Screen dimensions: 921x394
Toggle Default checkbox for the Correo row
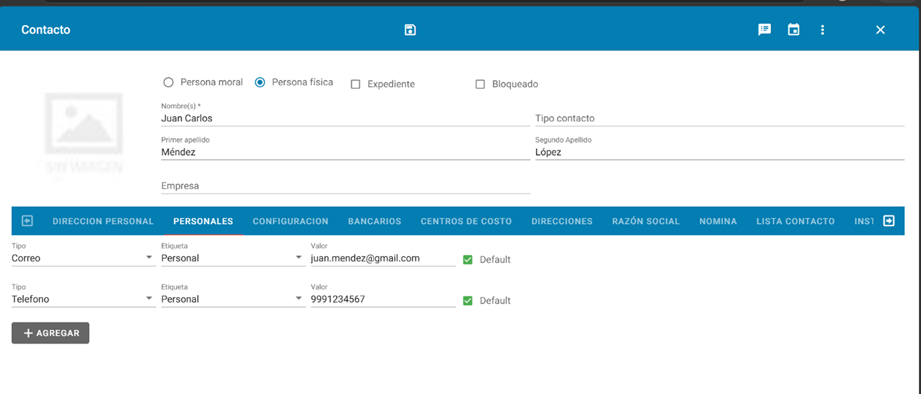pyautogui.click(x=468, y=260)
